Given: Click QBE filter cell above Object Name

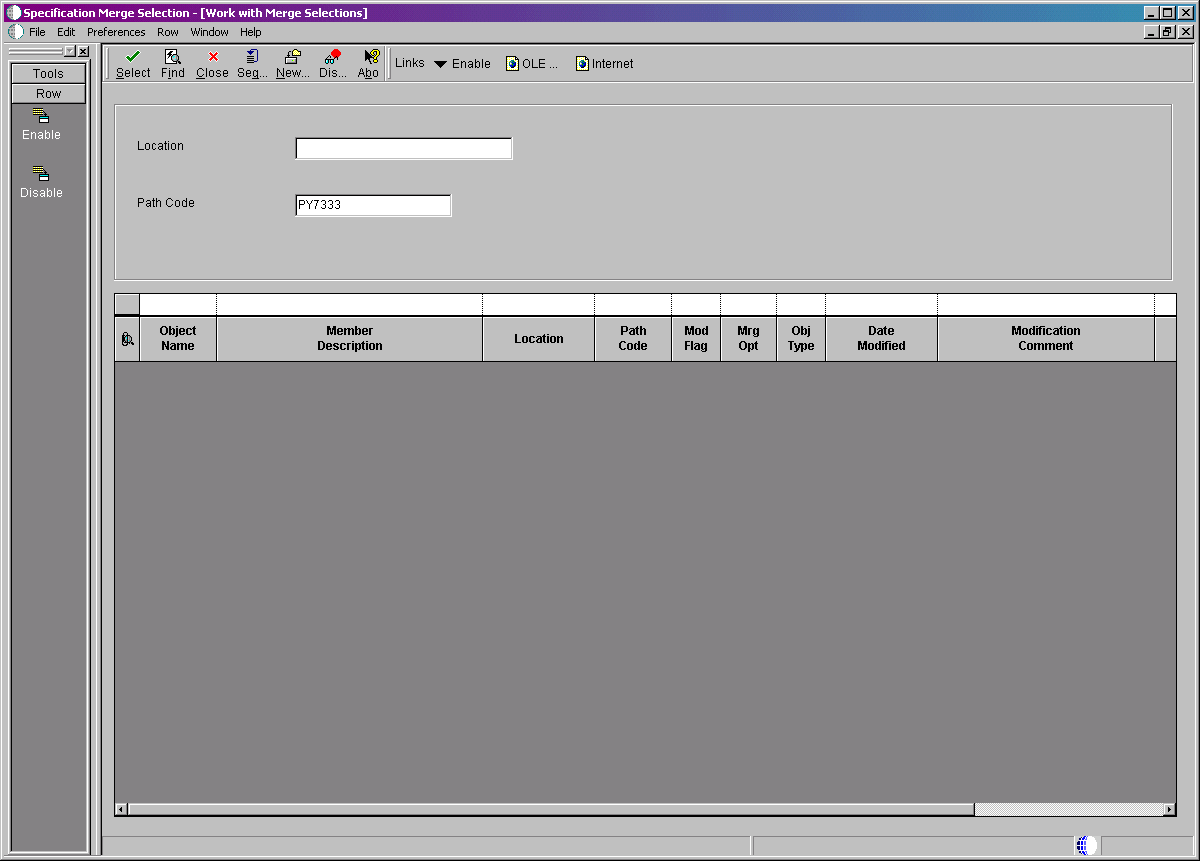Looking at the screenshot, I should (178, 304).
